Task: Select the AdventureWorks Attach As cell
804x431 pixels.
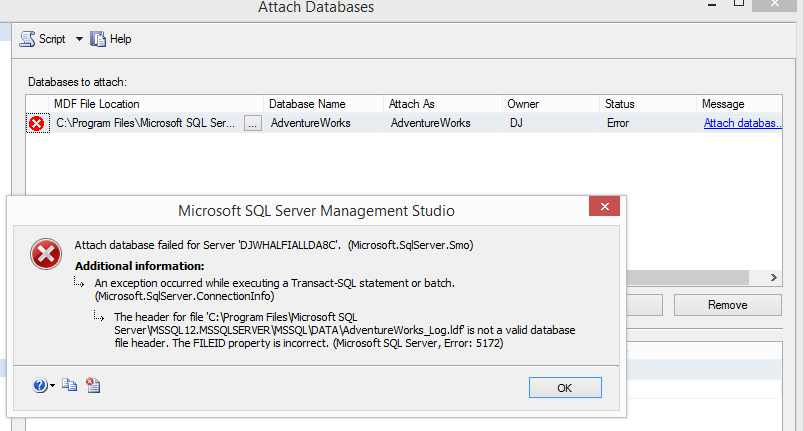Action: 443,123
